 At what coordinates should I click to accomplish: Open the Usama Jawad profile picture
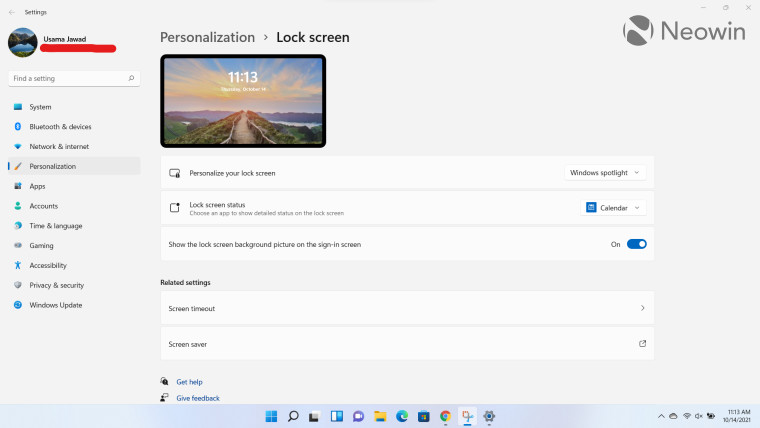[22, 43]
